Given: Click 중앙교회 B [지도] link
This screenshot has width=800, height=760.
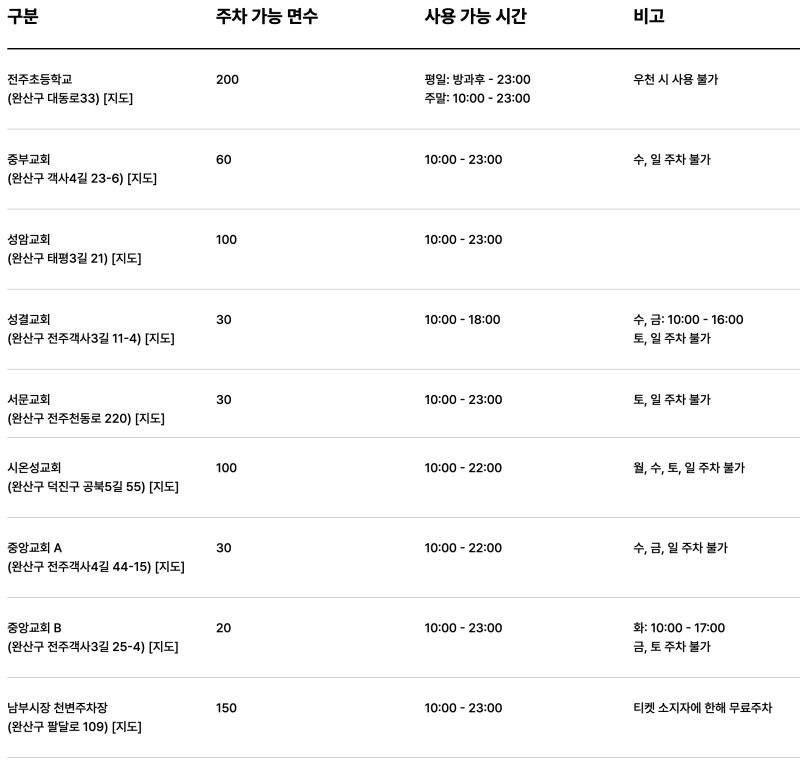Looking at the screenshot, I should tap(163, 647).
